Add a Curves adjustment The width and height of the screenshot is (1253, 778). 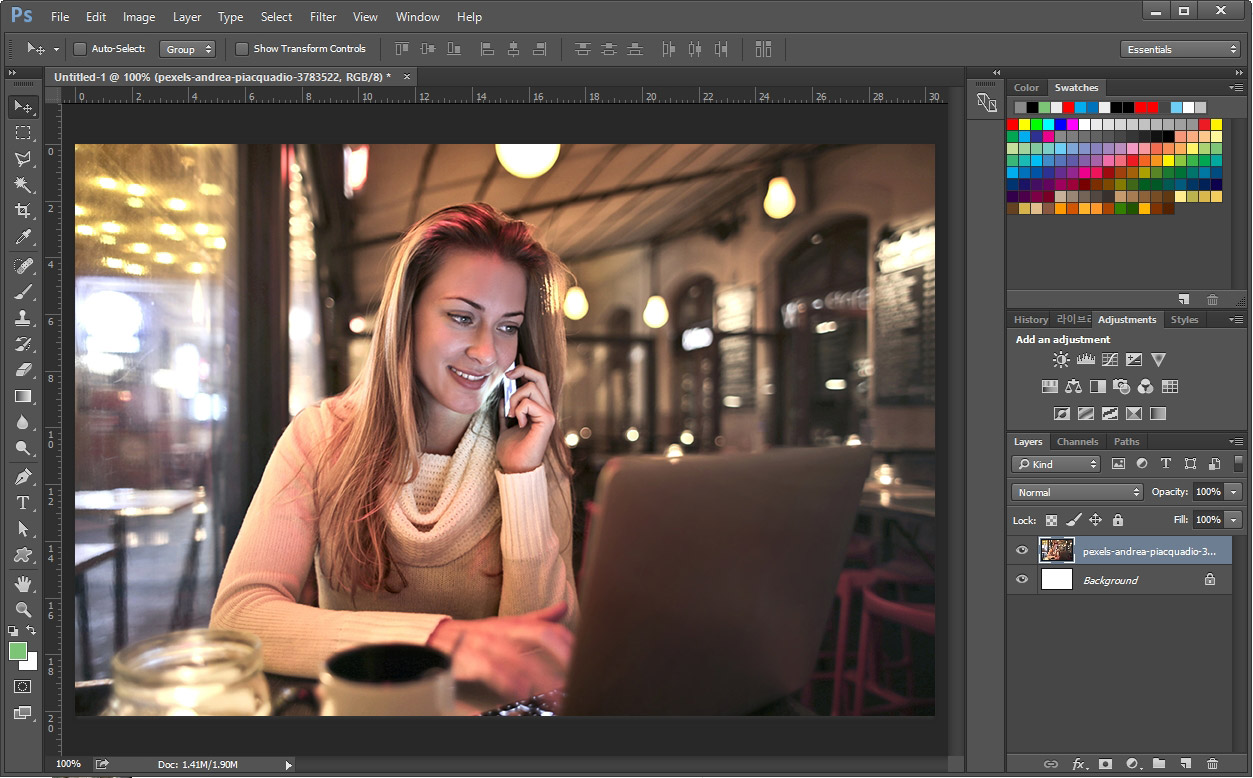tap(1110, 360)
